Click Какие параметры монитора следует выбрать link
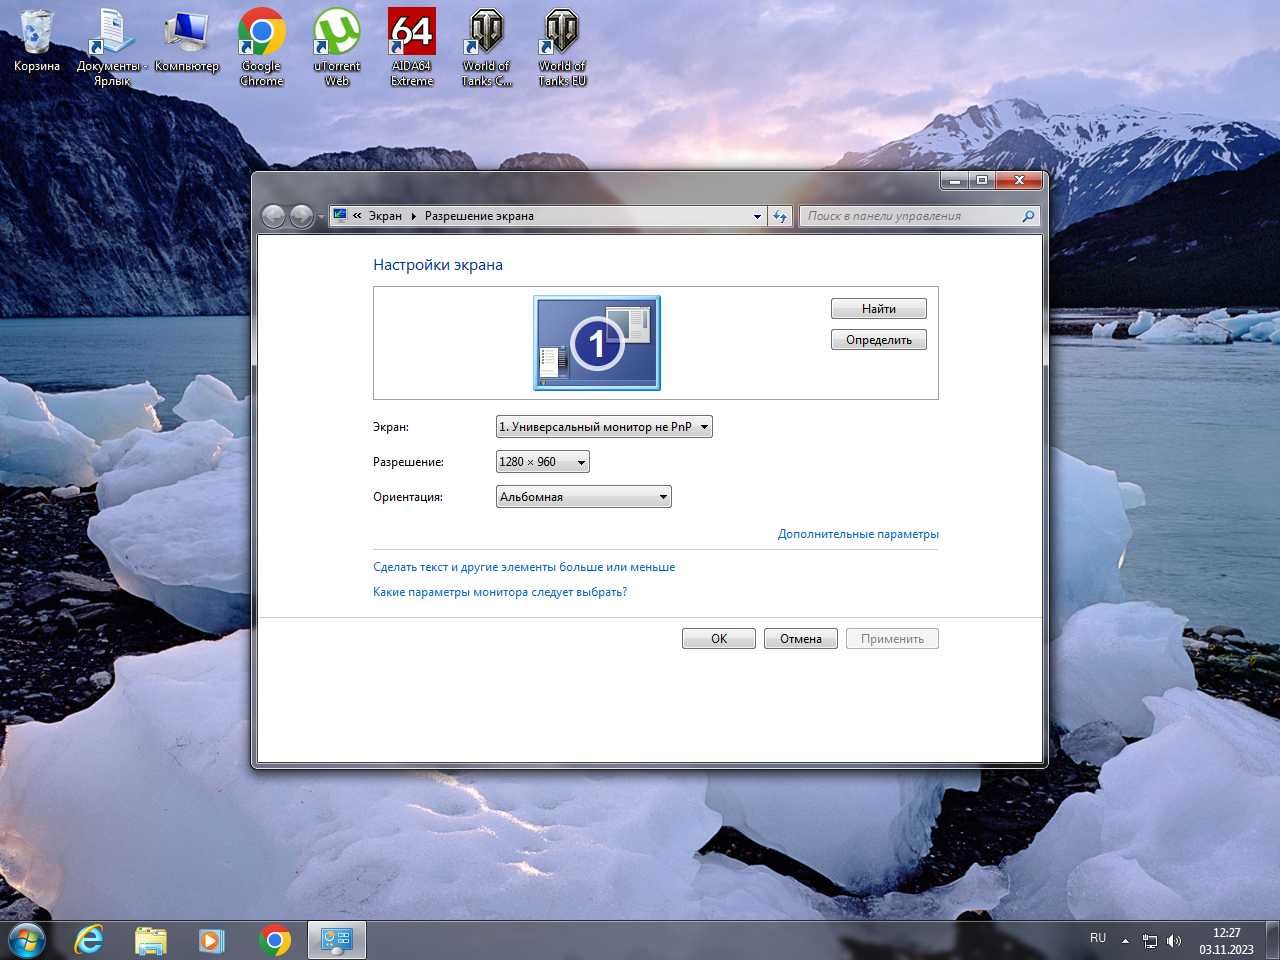This screenshot has height=960, width=1280. 500,592
